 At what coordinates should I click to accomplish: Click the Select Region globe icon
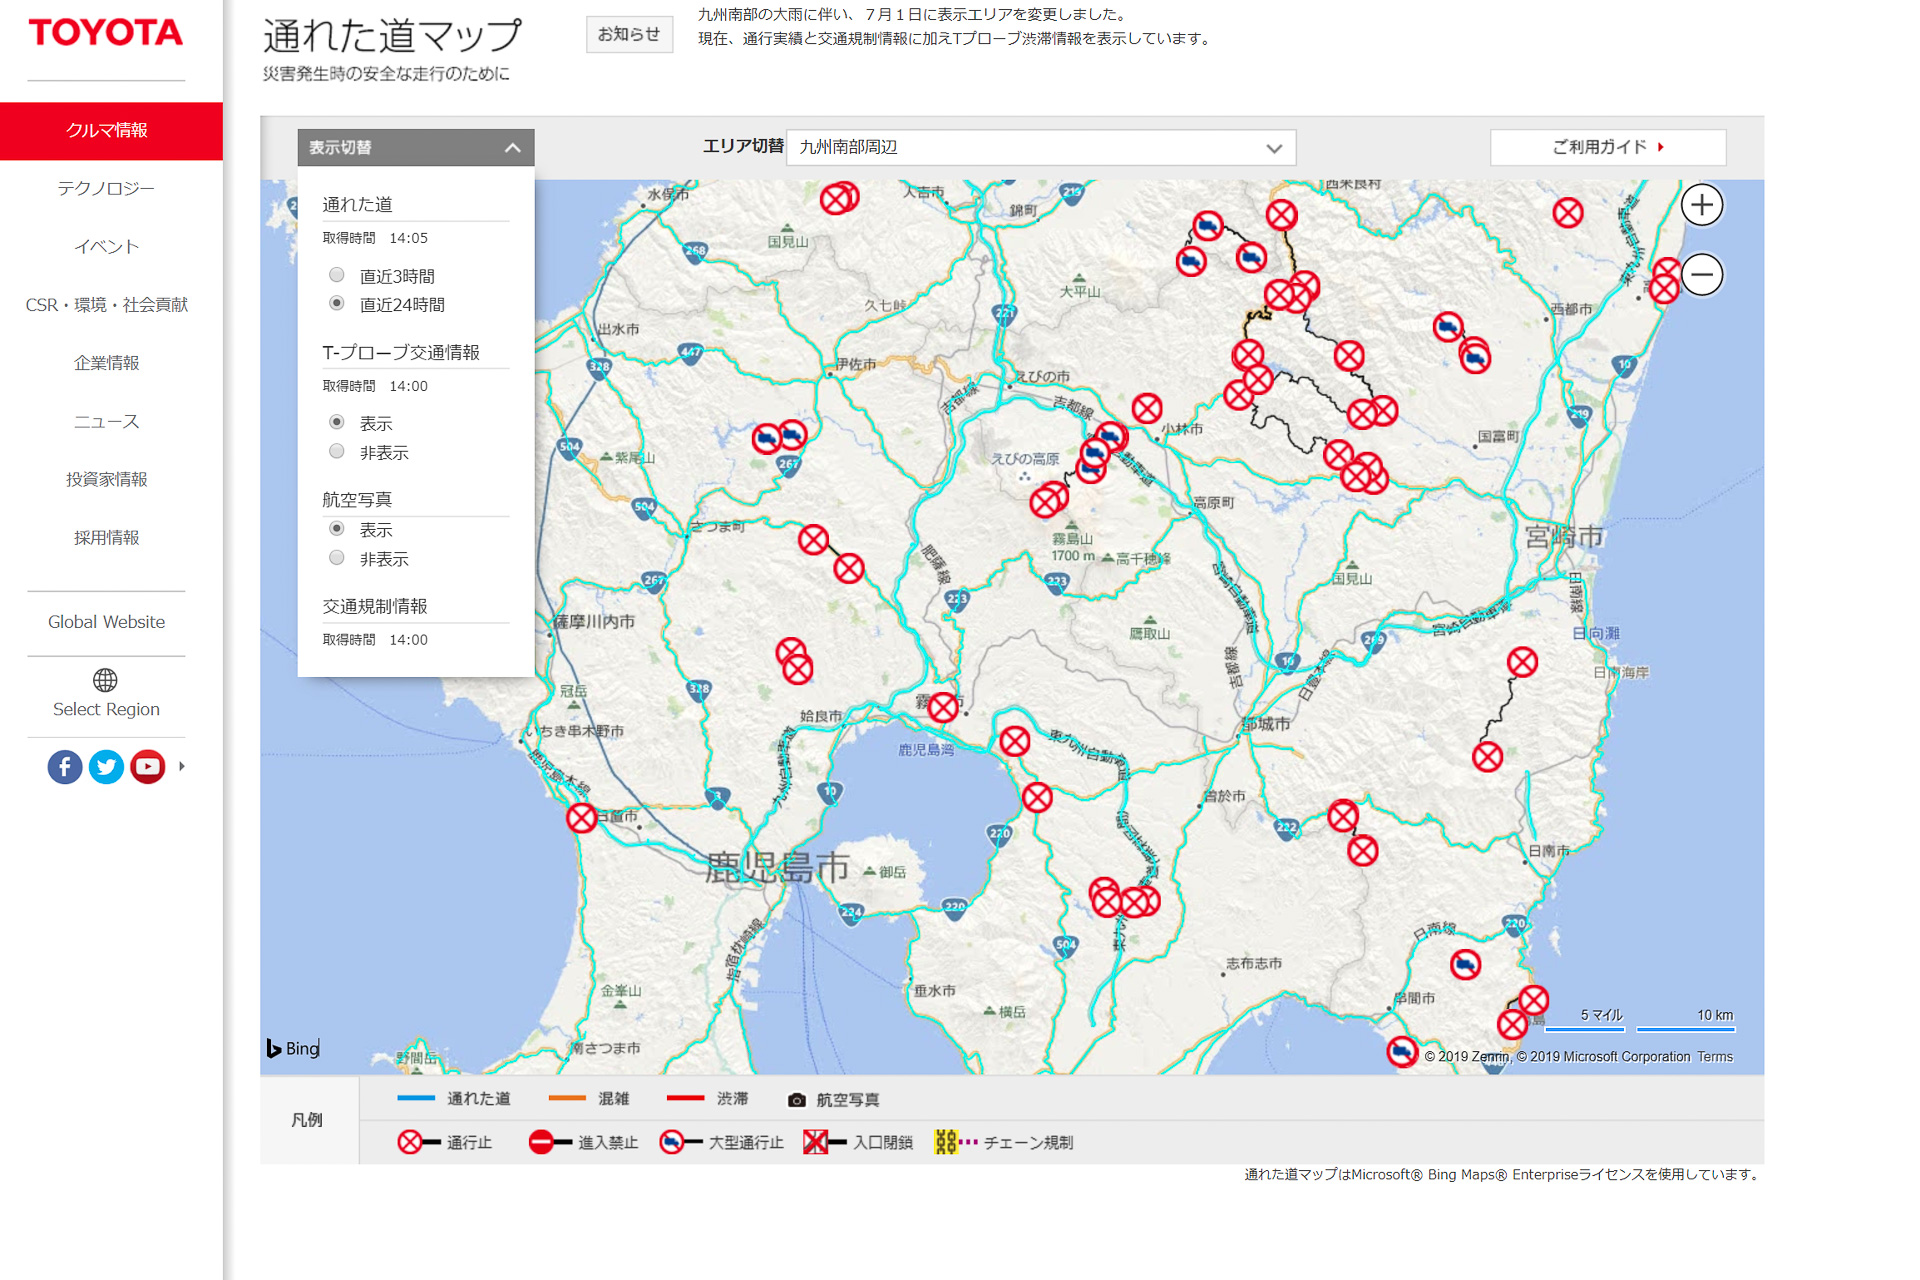(x=105, y=681)
